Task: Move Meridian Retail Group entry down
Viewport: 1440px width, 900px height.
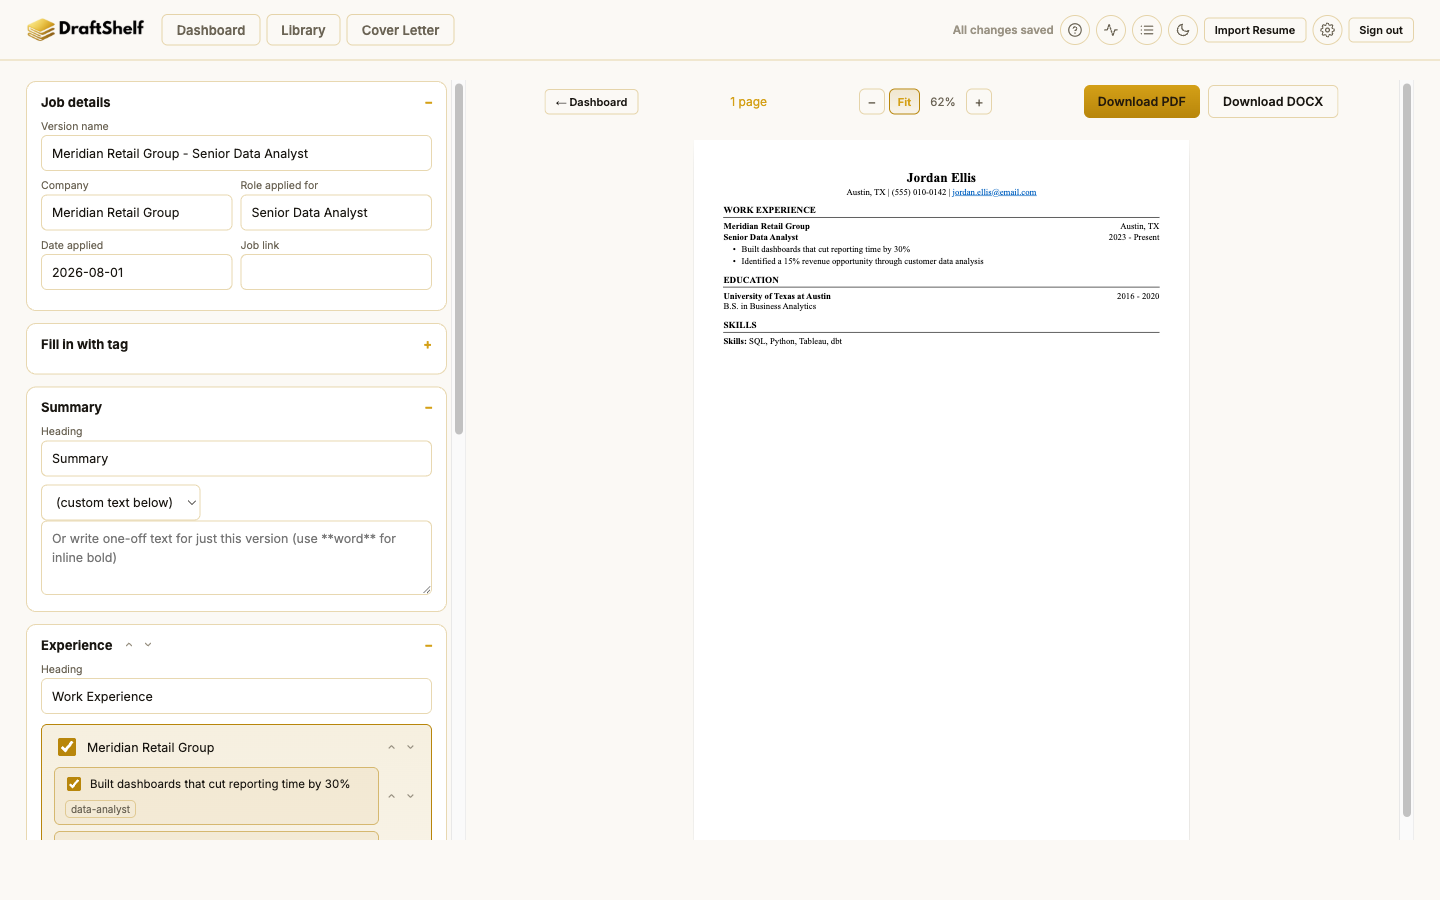Action: [x=410, y=747]
